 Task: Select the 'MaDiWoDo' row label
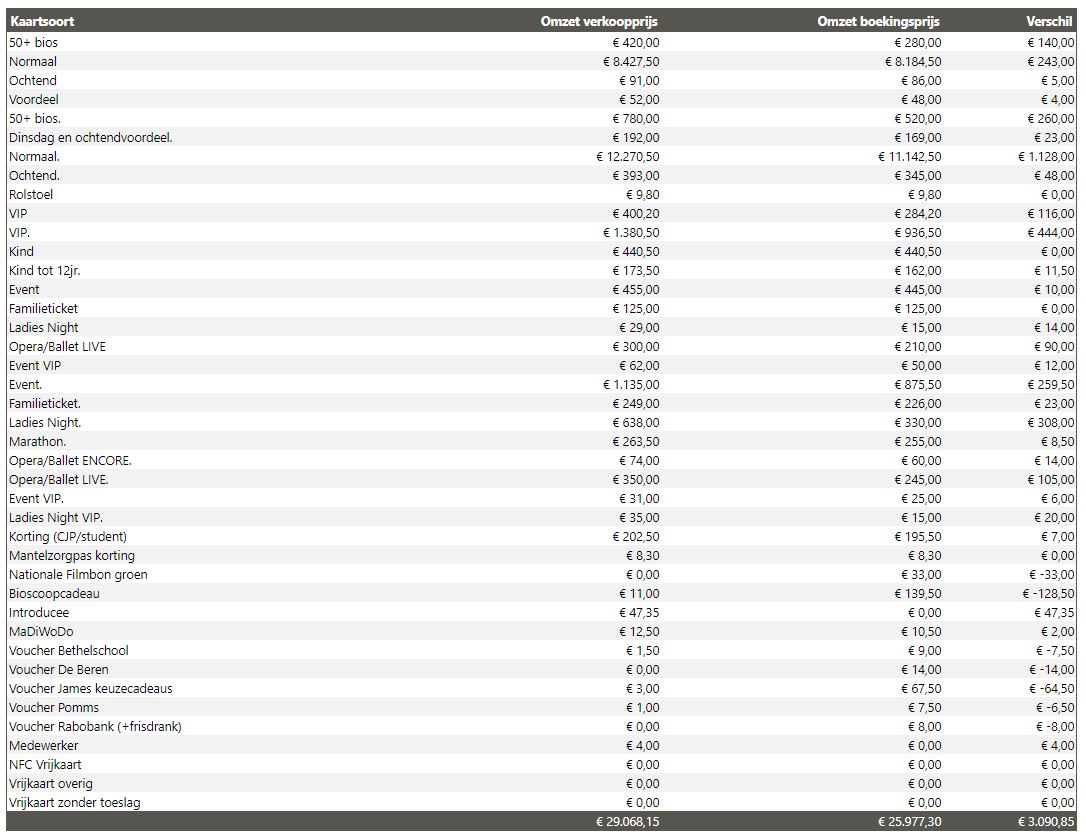click(x=41, y=632)
